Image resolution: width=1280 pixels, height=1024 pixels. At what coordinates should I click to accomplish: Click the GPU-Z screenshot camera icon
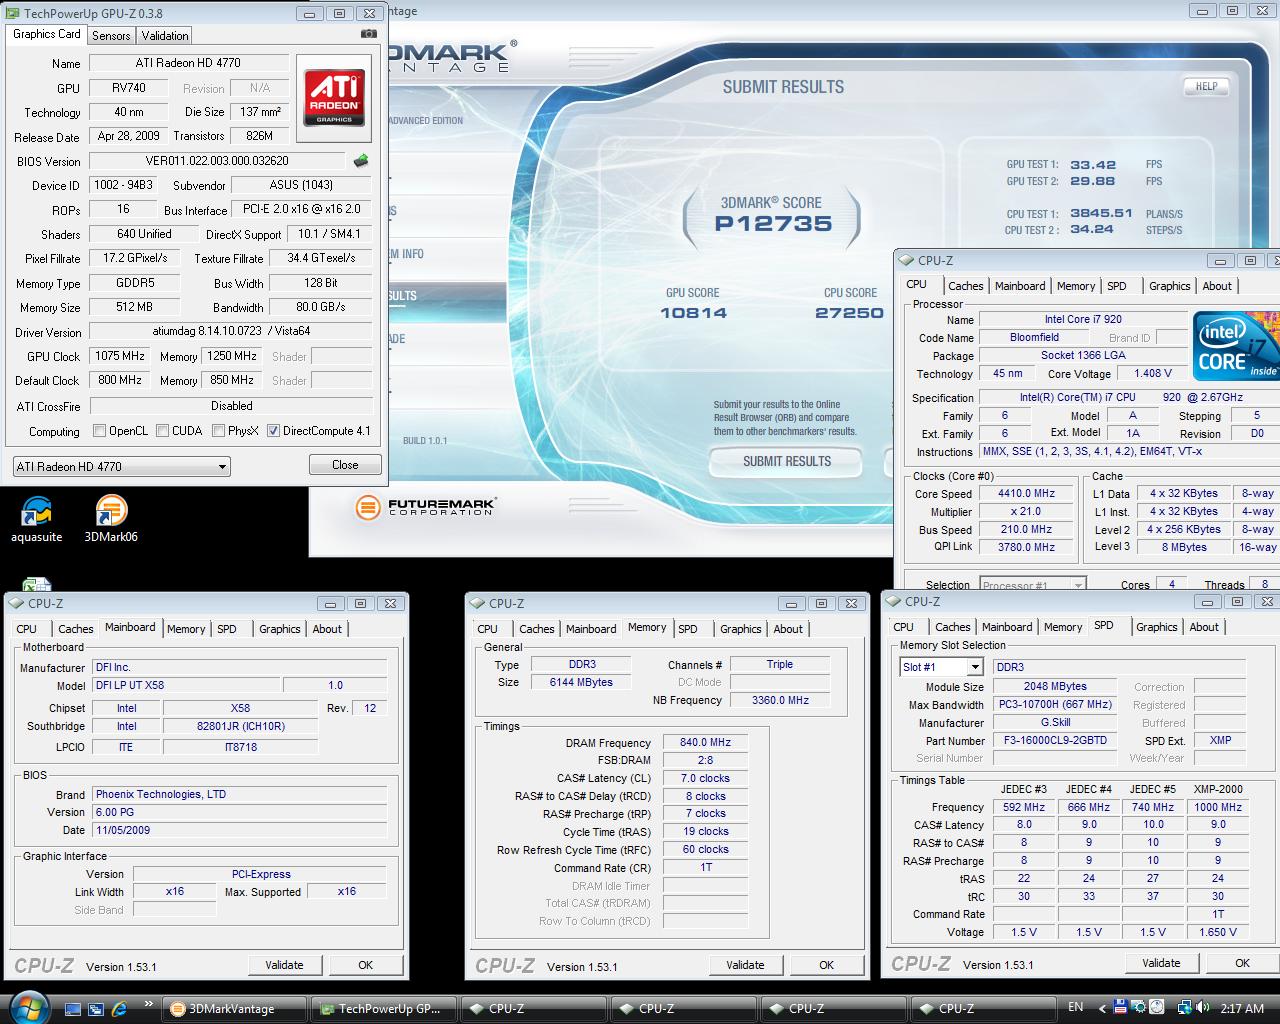tap(369, 33)
